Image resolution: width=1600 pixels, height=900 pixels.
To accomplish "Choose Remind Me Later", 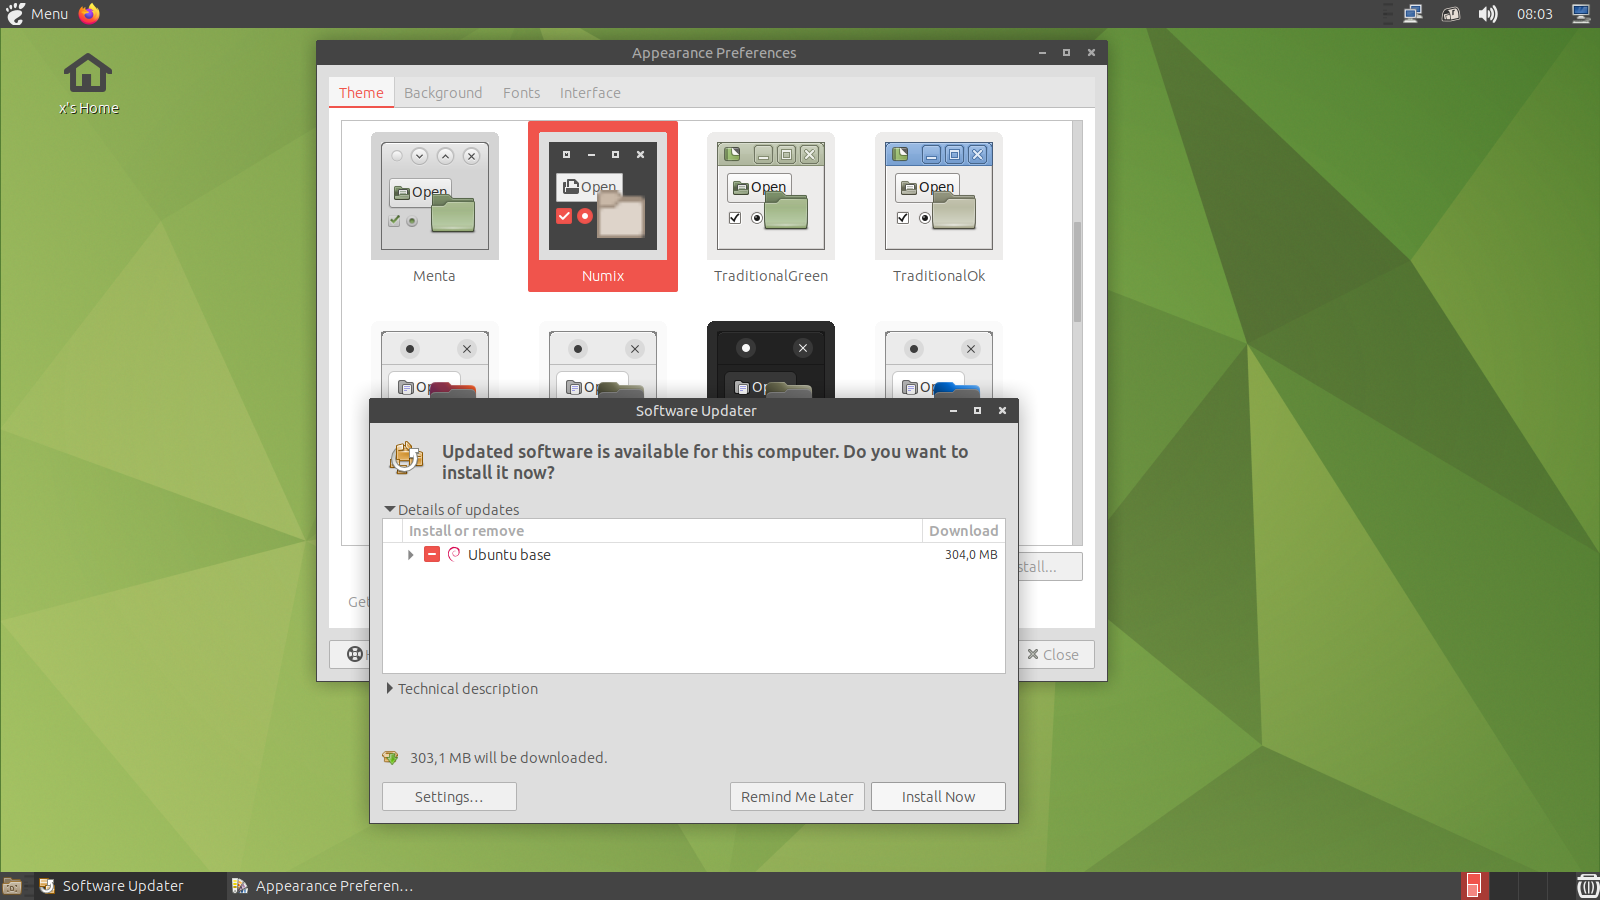I will [797, 796].
